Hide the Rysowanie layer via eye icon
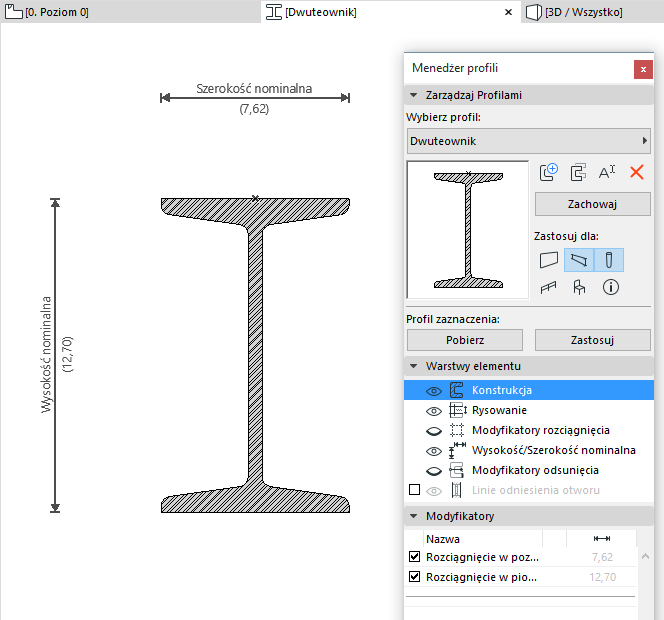This screenshot has height=620, width=664. 434,410
